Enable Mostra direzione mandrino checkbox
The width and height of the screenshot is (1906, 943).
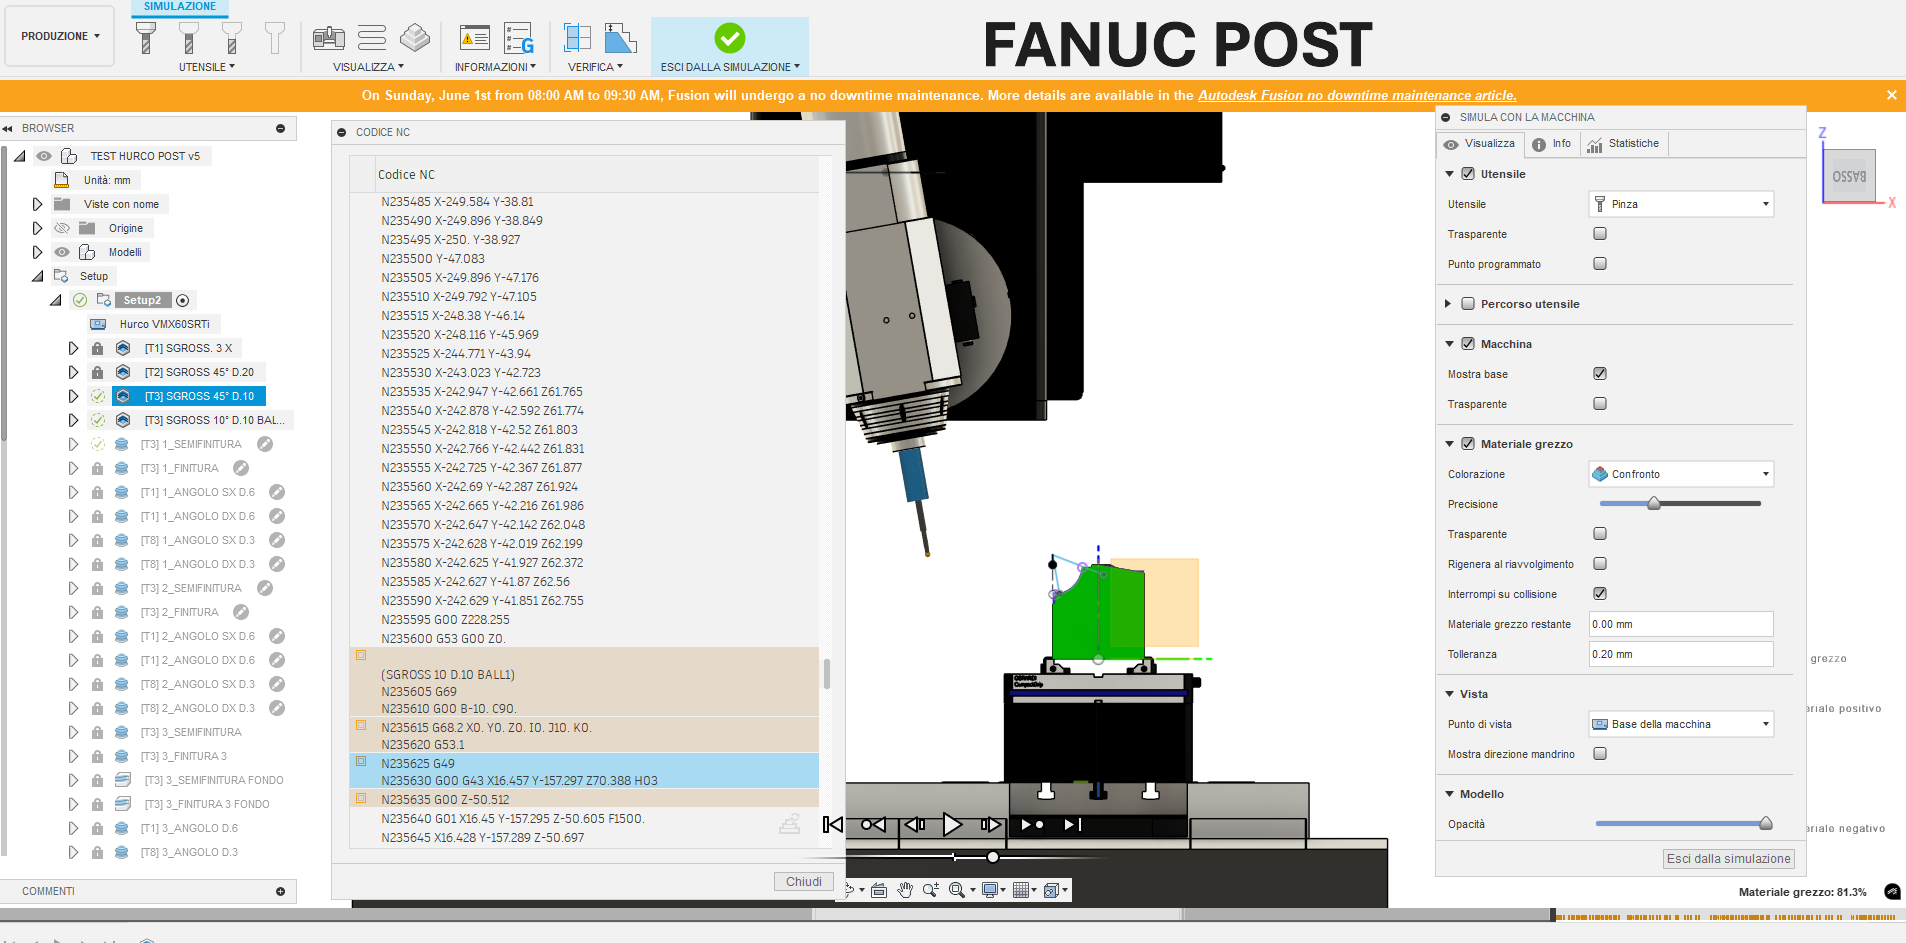coord(1600,754)
